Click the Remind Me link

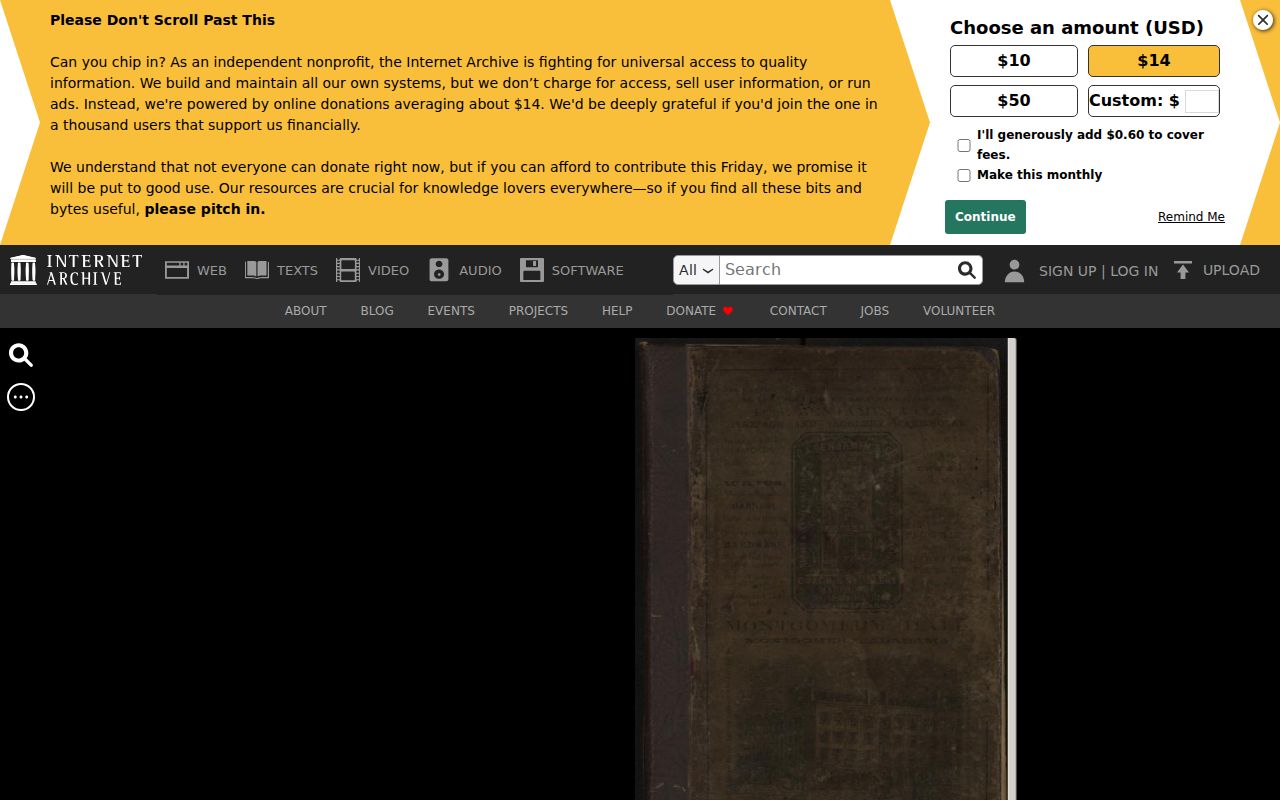(x=1191, y=217)
